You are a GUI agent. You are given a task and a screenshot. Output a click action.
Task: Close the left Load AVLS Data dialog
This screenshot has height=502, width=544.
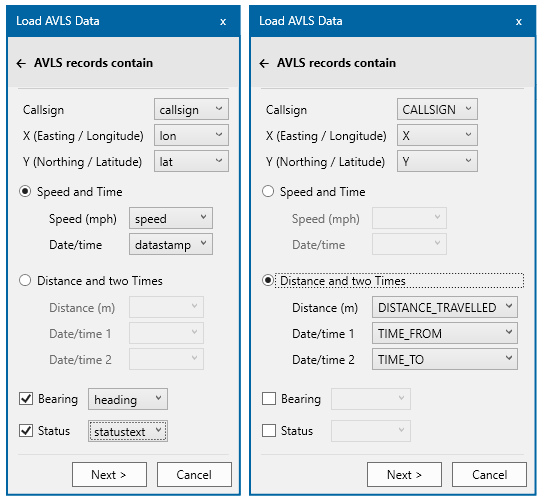(223, 22)
